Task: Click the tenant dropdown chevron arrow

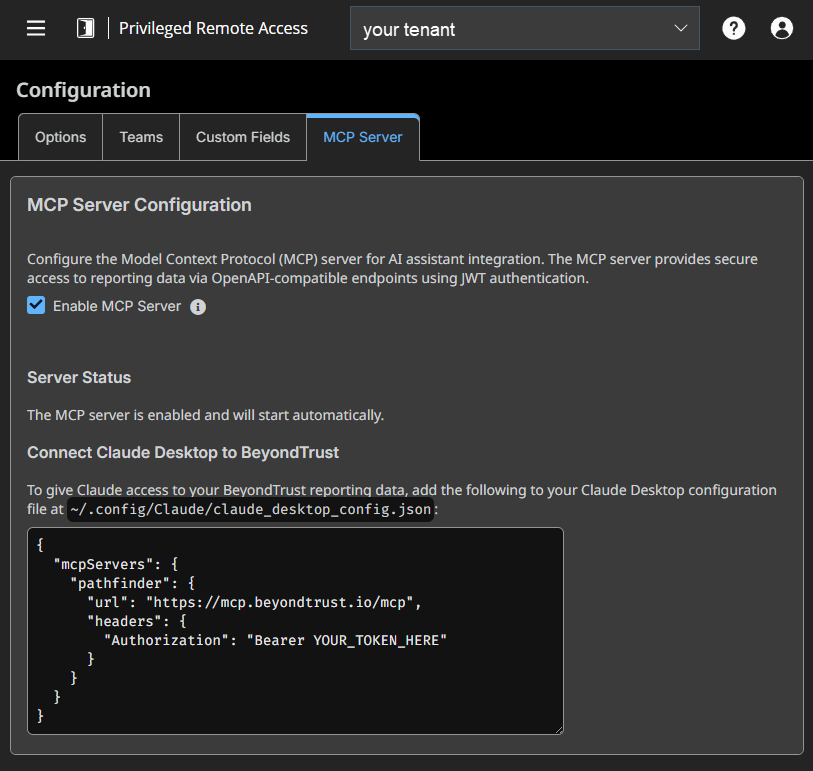Action: point(680,28)
